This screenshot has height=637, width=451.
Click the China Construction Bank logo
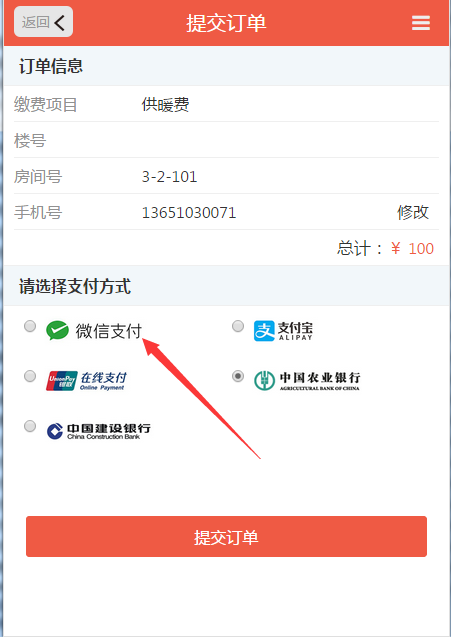98,431
